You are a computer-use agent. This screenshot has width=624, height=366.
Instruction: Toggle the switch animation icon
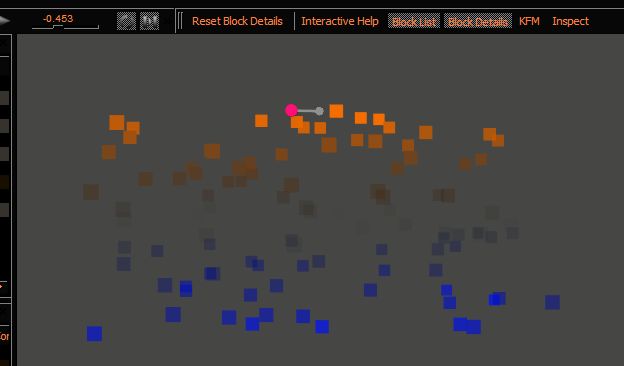150,21
